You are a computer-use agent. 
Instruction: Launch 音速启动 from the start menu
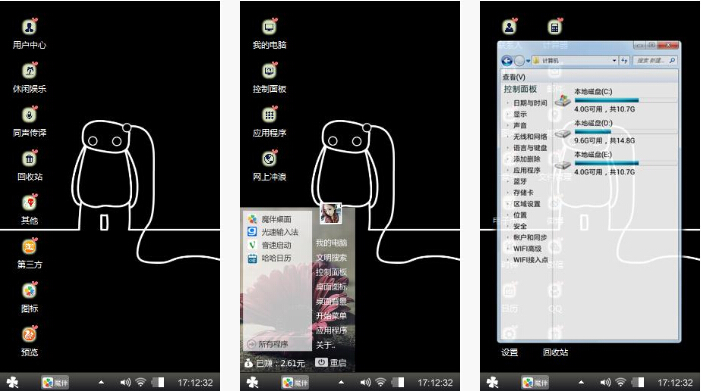tap(270, 245)
